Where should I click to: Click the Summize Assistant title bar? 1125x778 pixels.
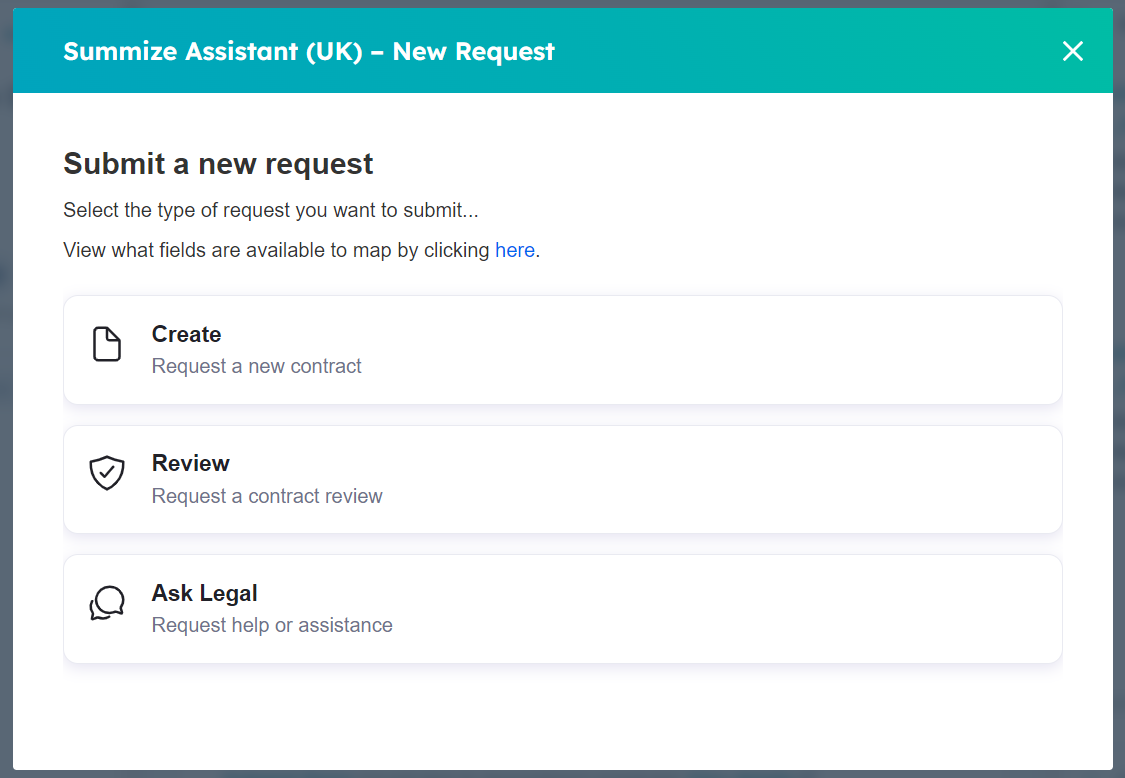(x=309, y=51)
